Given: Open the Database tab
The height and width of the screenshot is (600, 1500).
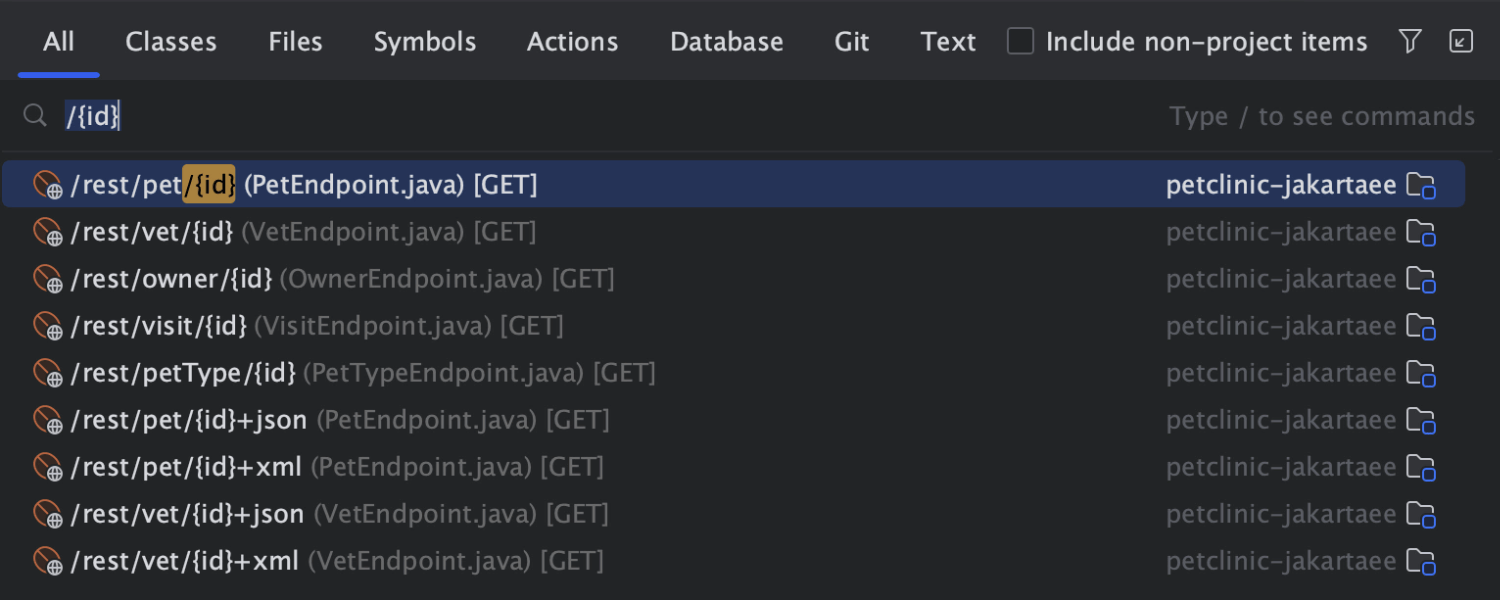Looking at the screenshot, I should tap(727, 41).
